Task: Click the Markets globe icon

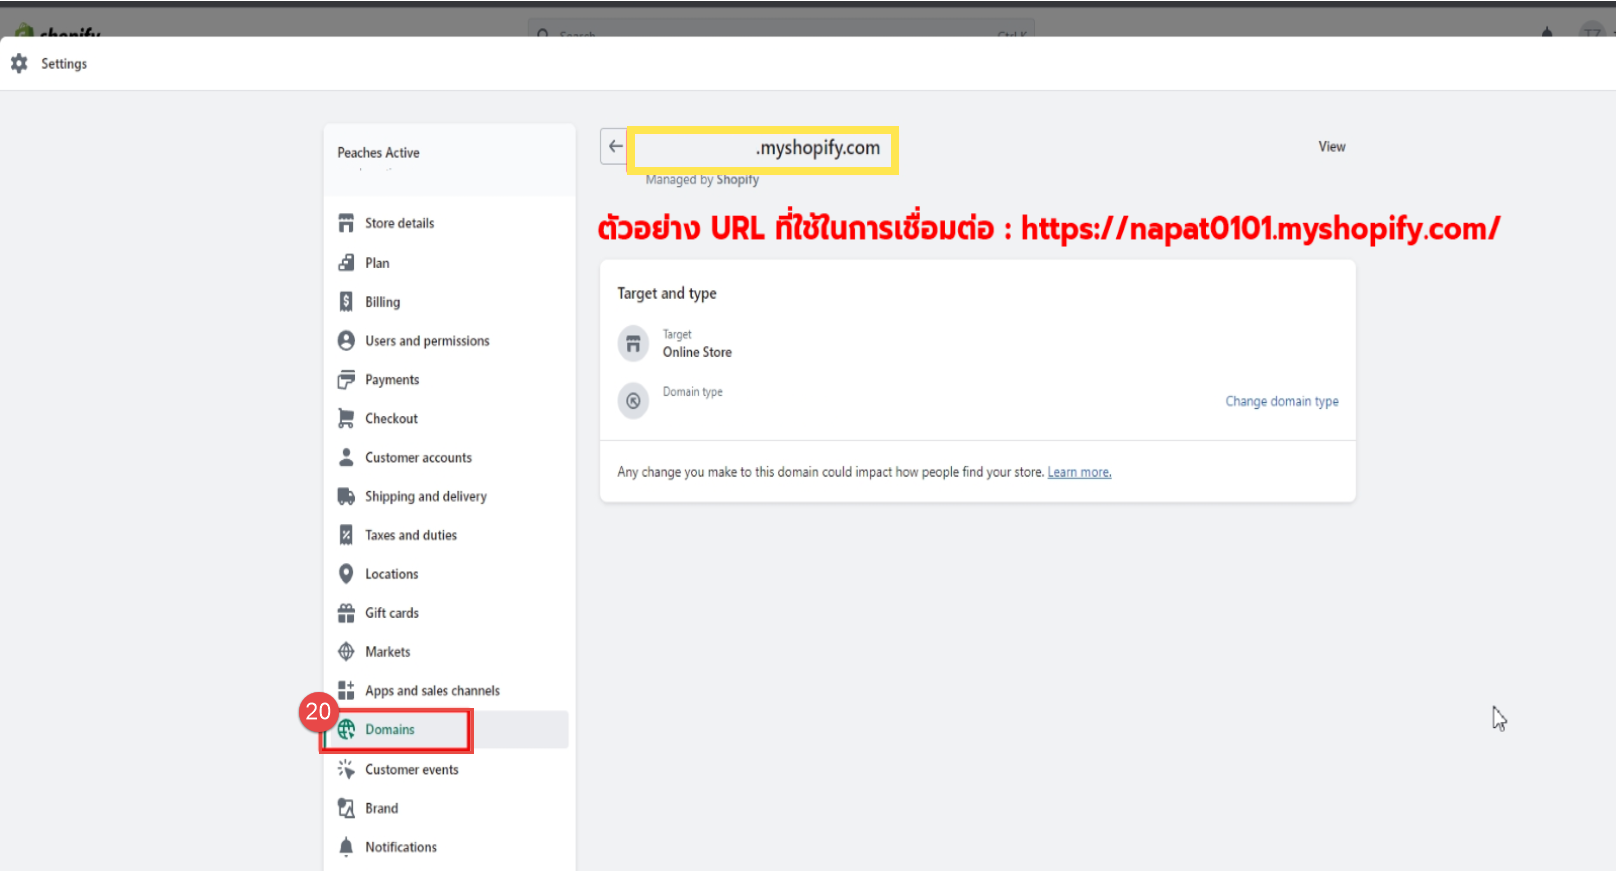Action: pos(346,651)
